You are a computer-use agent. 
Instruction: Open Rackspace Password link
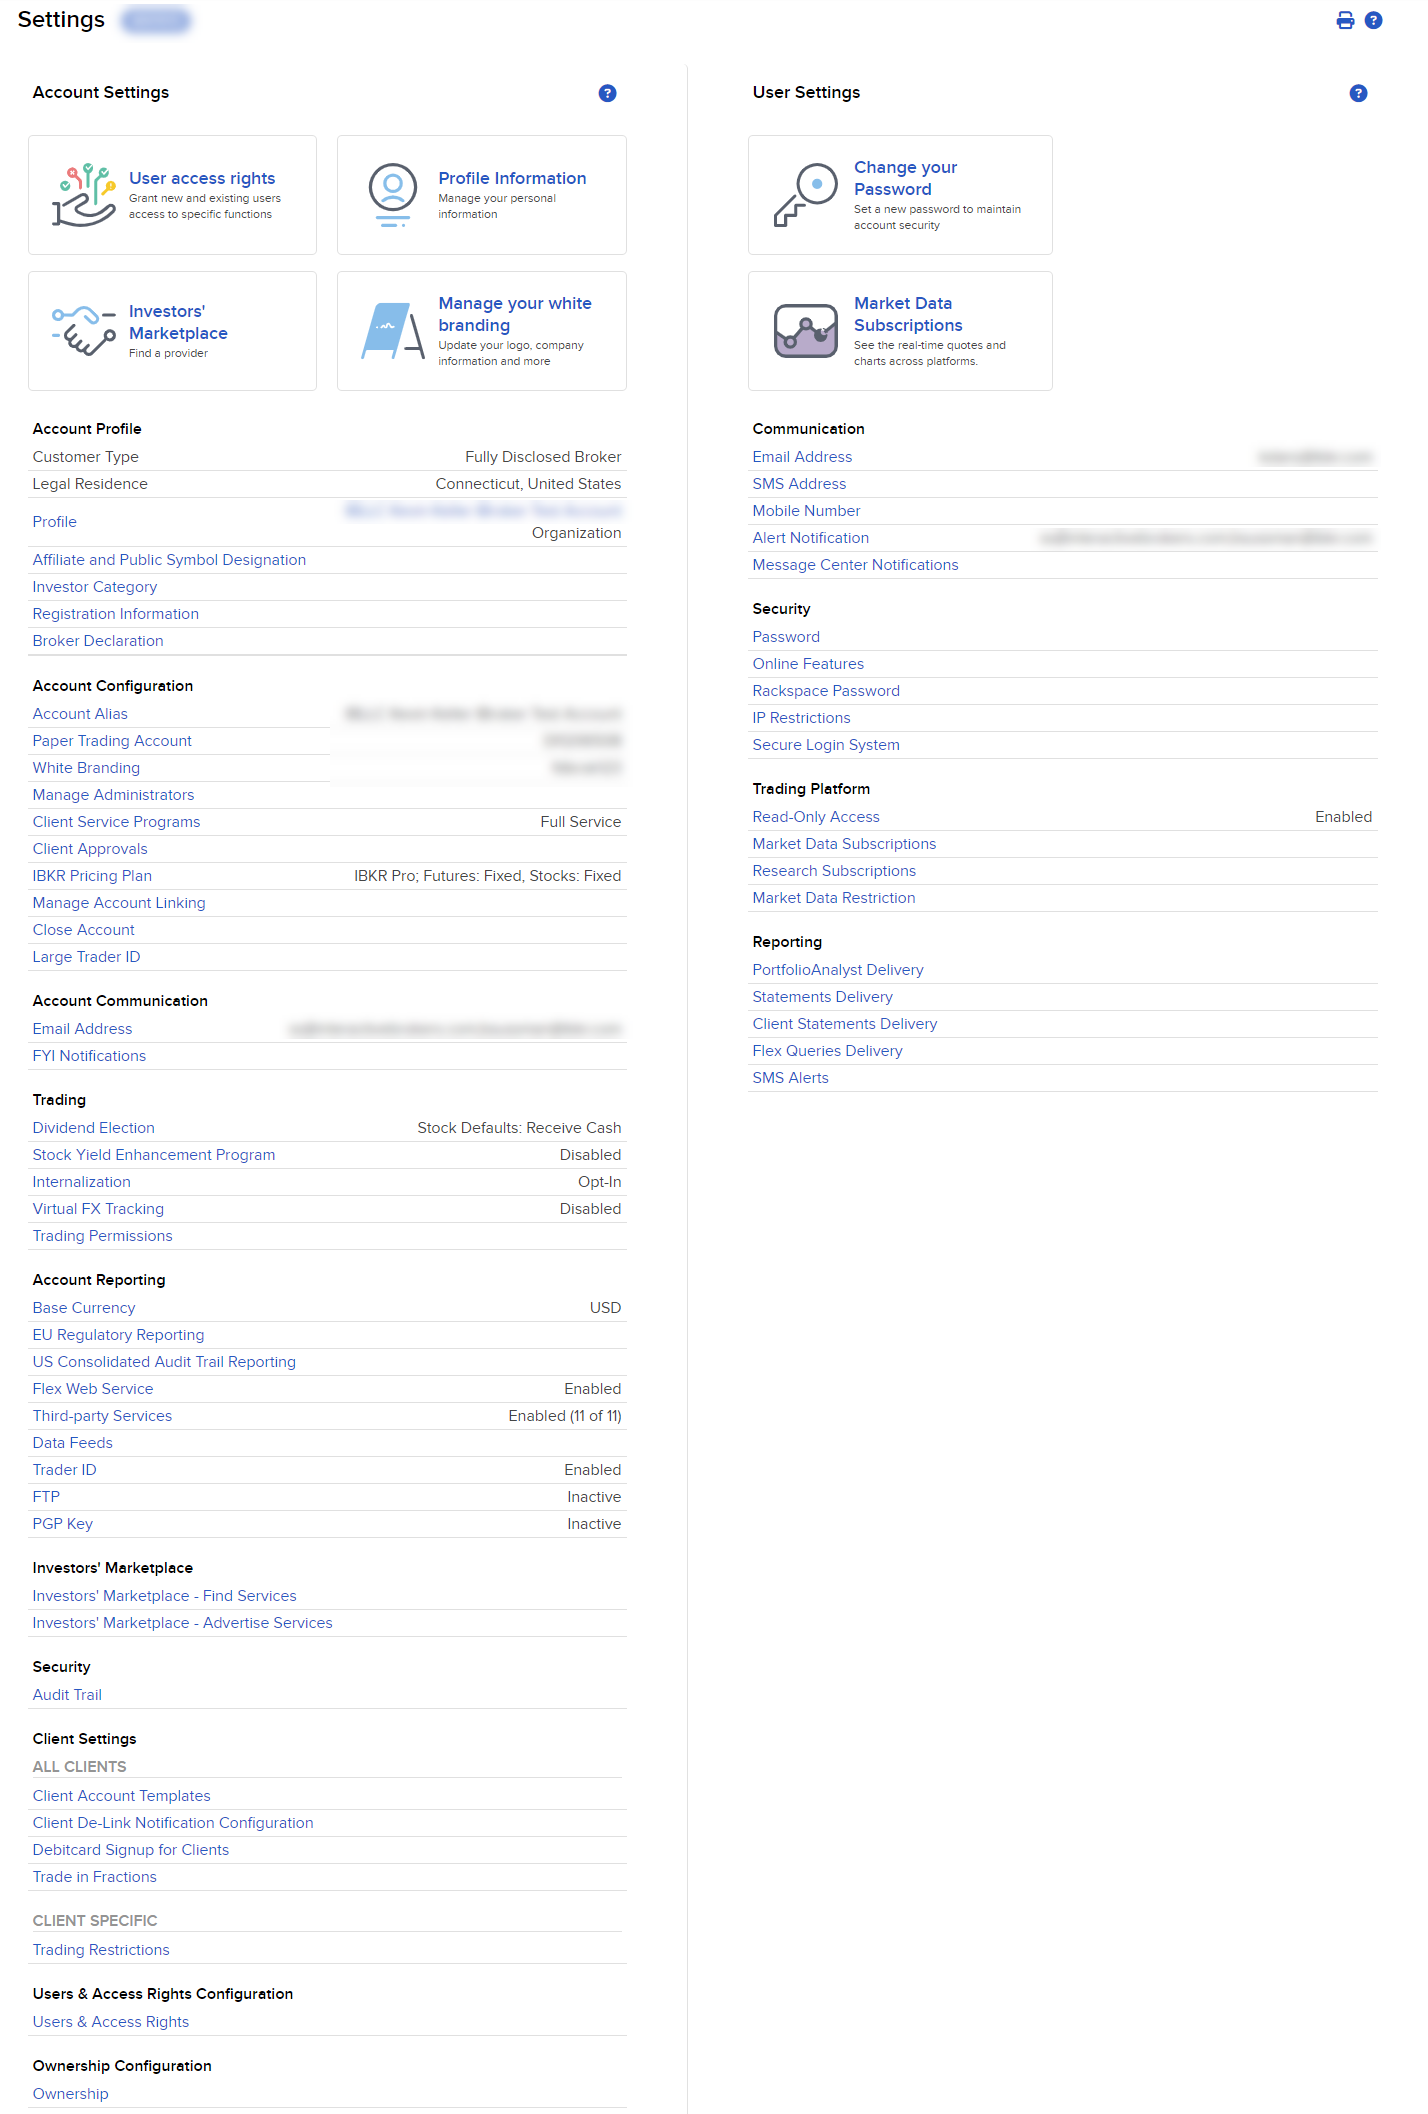coord(826,691)
